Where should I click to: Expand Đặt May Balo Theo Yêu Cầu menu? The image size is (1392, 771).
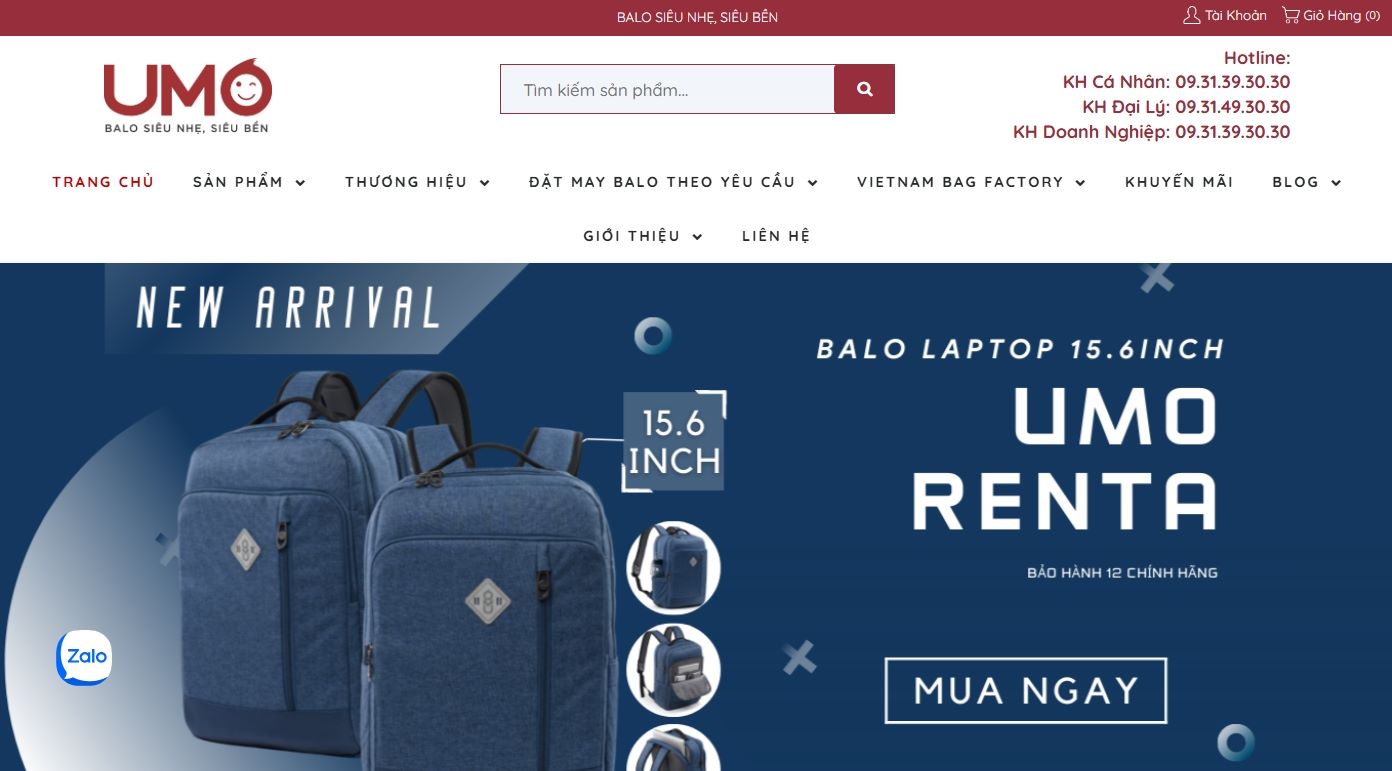coord(674,182)
